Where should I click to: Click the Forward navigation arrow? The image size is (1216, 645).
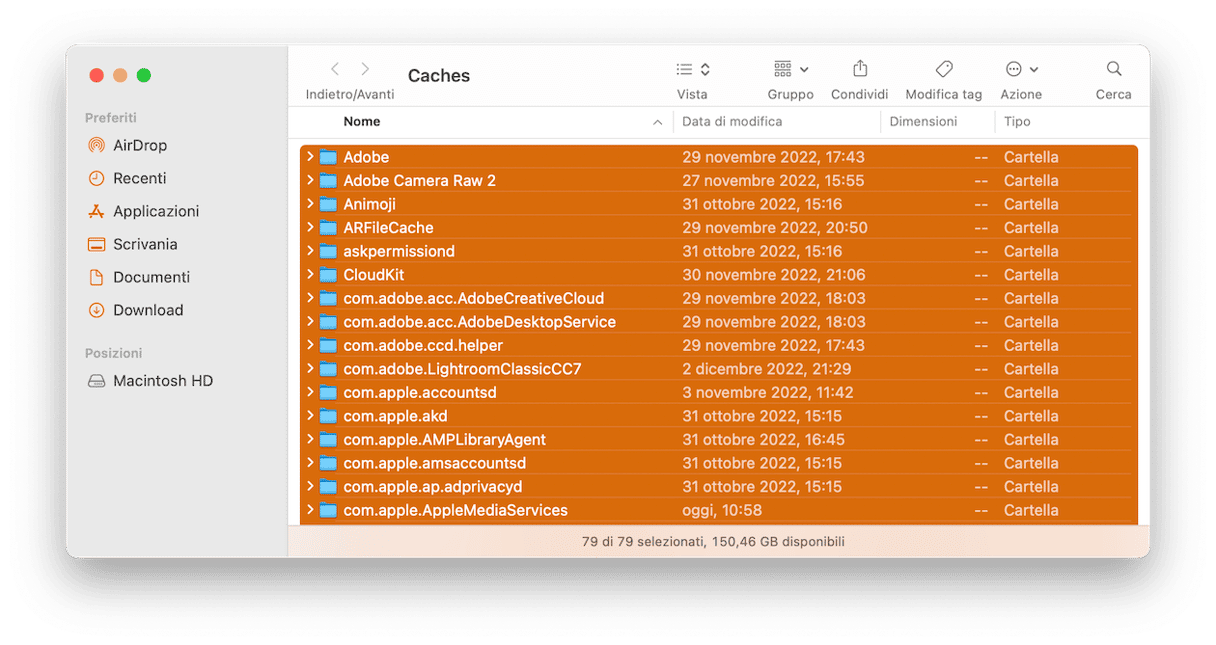(x=365, y=69)
